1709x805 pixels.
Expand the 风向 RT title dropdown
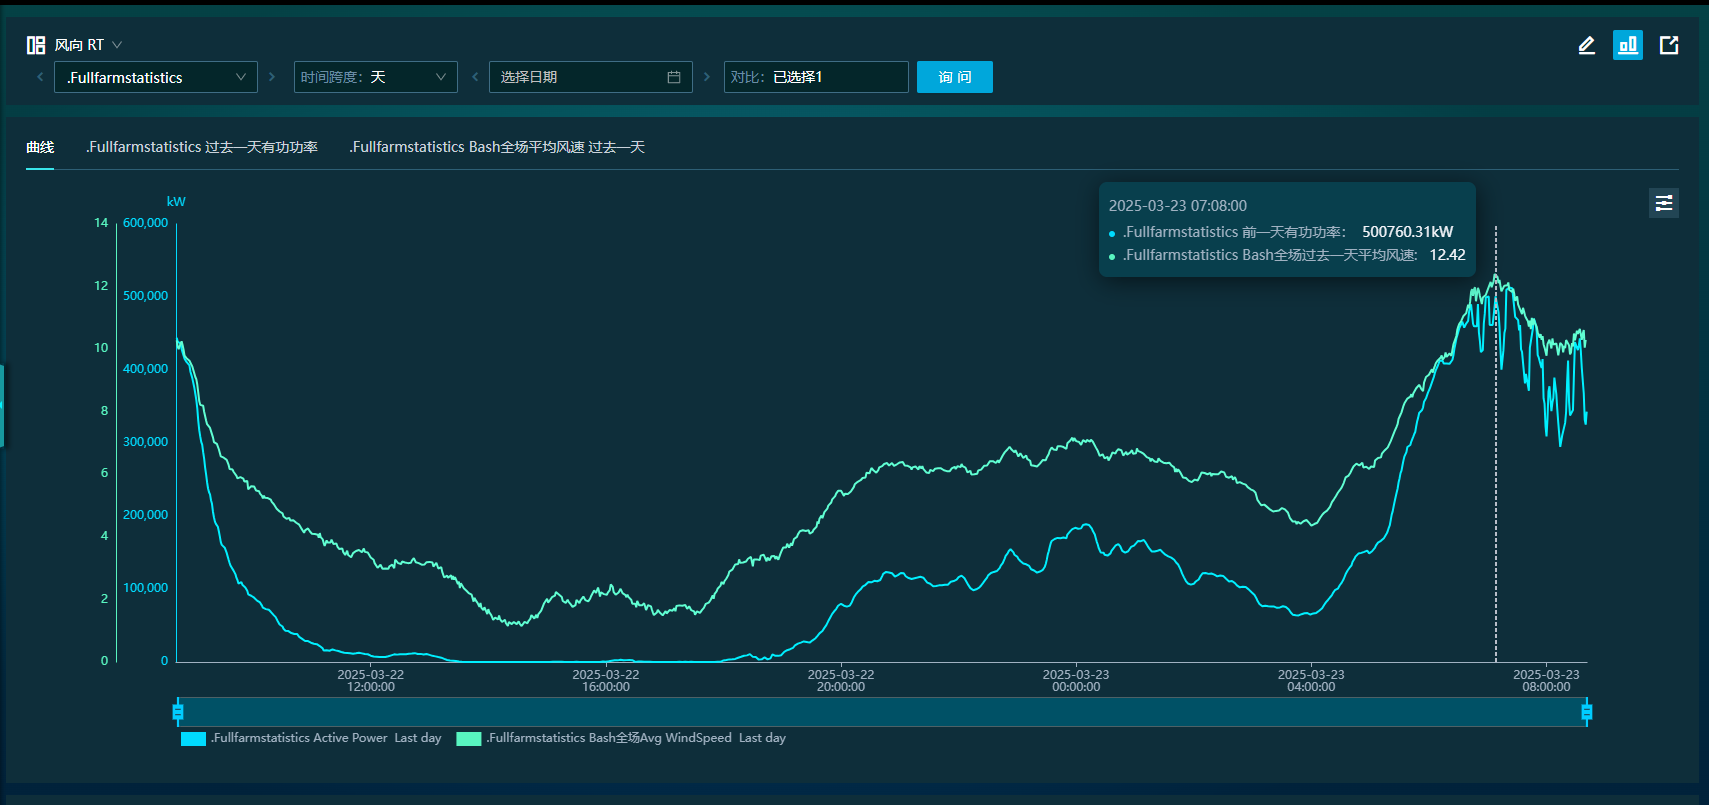pos(117,45)
